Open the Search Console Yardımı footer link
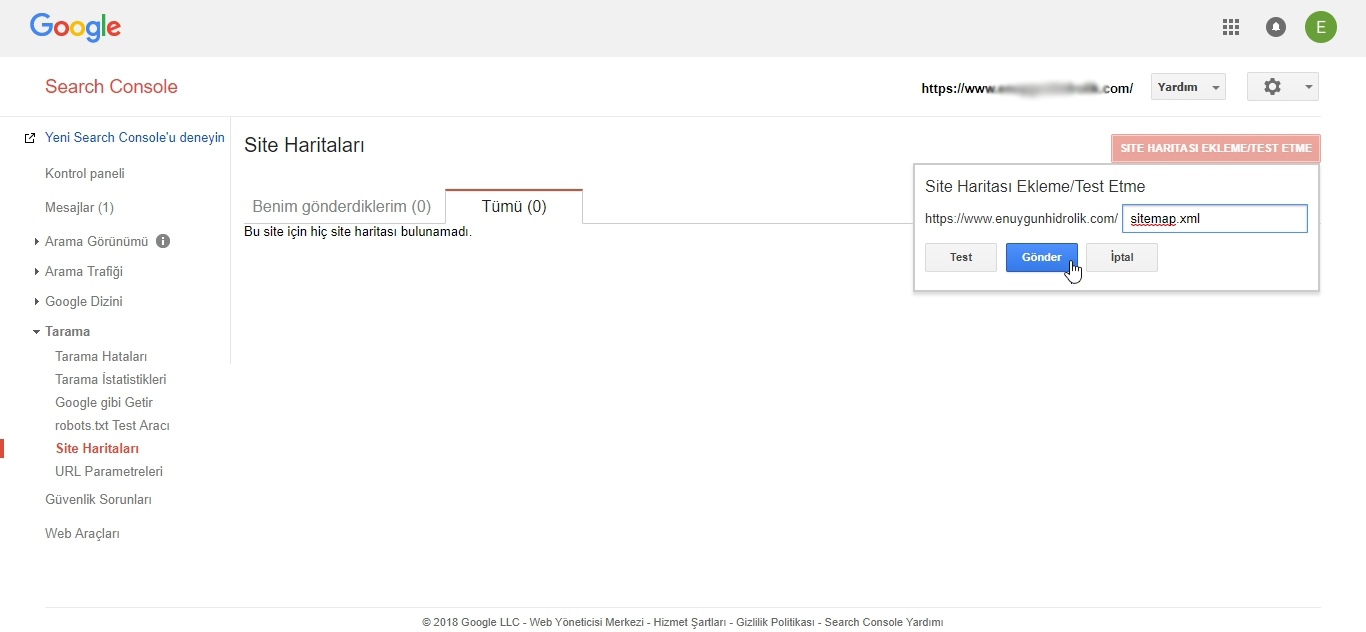This screenshot has height=632, width=1366. click(x=884, y=622)
